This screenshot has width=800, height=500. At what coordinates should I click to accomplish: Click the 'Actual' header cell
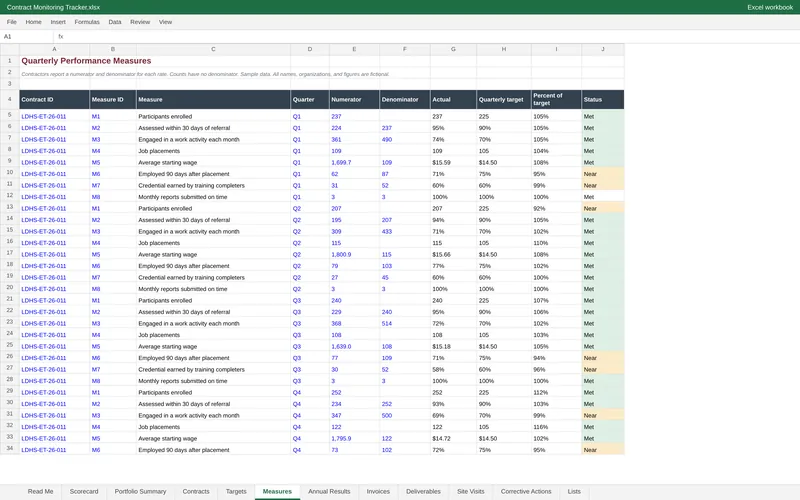[453, 99]
